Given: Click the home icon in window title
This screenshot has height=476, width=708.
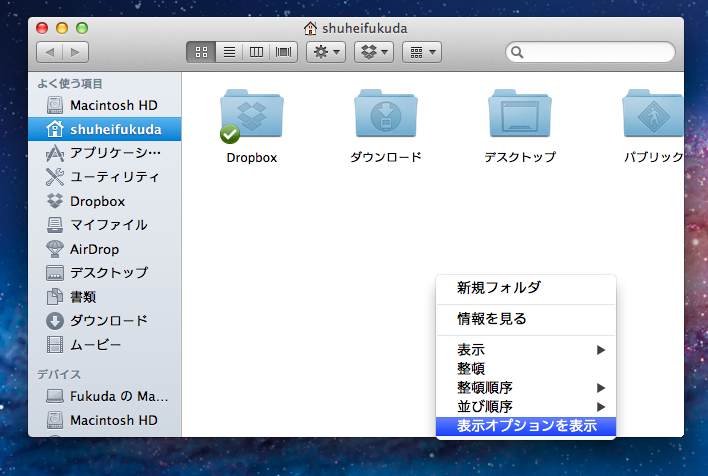Looking at the screenshot, I should 310,28.
